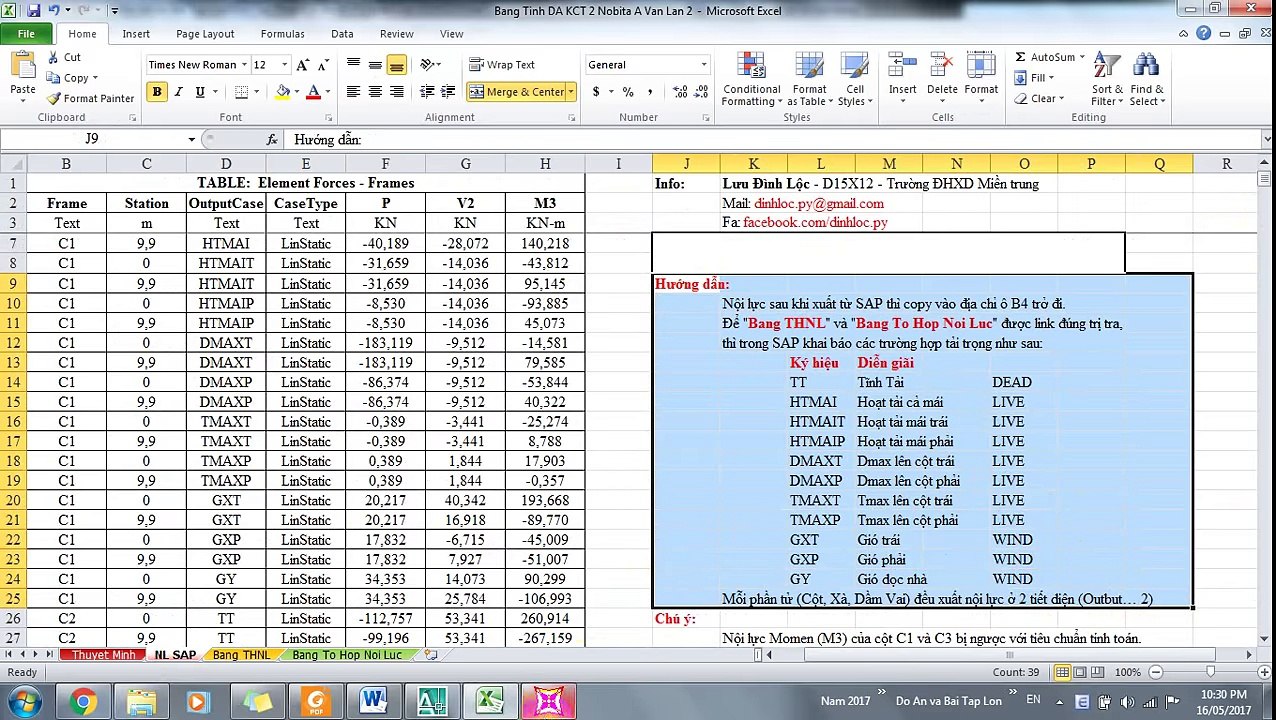Open the File tab
This screenshot has height=720, width=1276.
pos(26,34)
